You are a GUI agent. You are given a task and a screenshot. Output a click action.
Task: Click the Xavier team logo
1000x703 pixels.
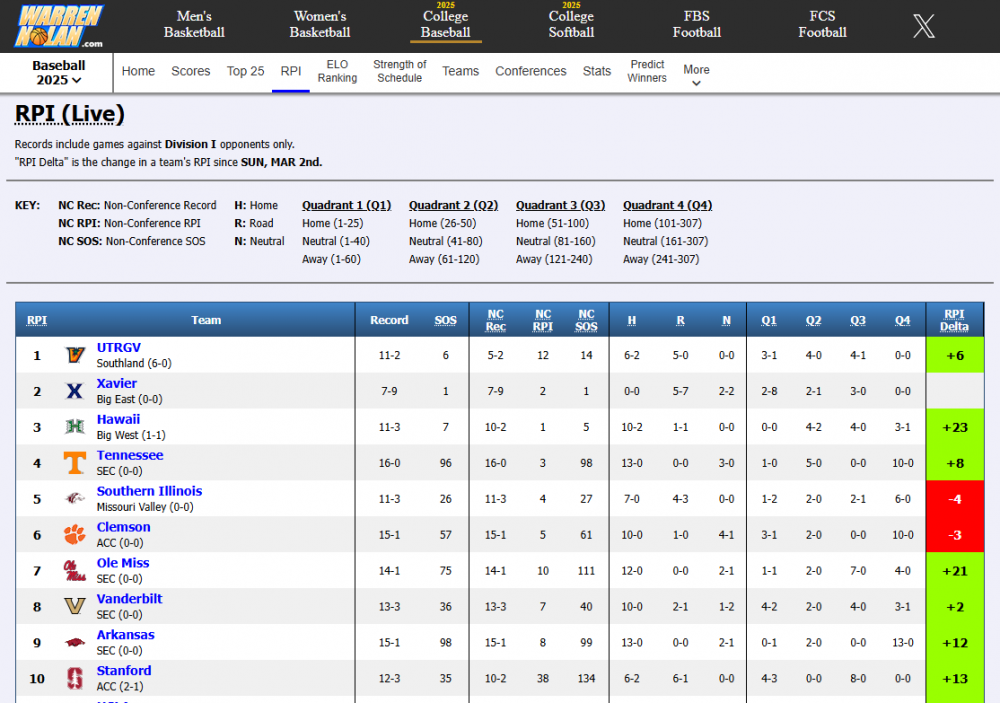[74, 391]
